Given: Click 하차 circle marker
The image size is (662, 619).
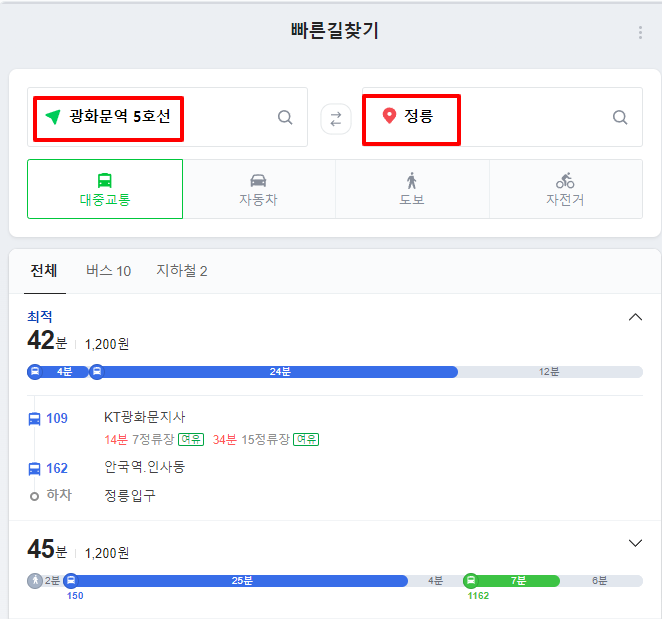Looking at the screenshot, I should click(34, 497).
